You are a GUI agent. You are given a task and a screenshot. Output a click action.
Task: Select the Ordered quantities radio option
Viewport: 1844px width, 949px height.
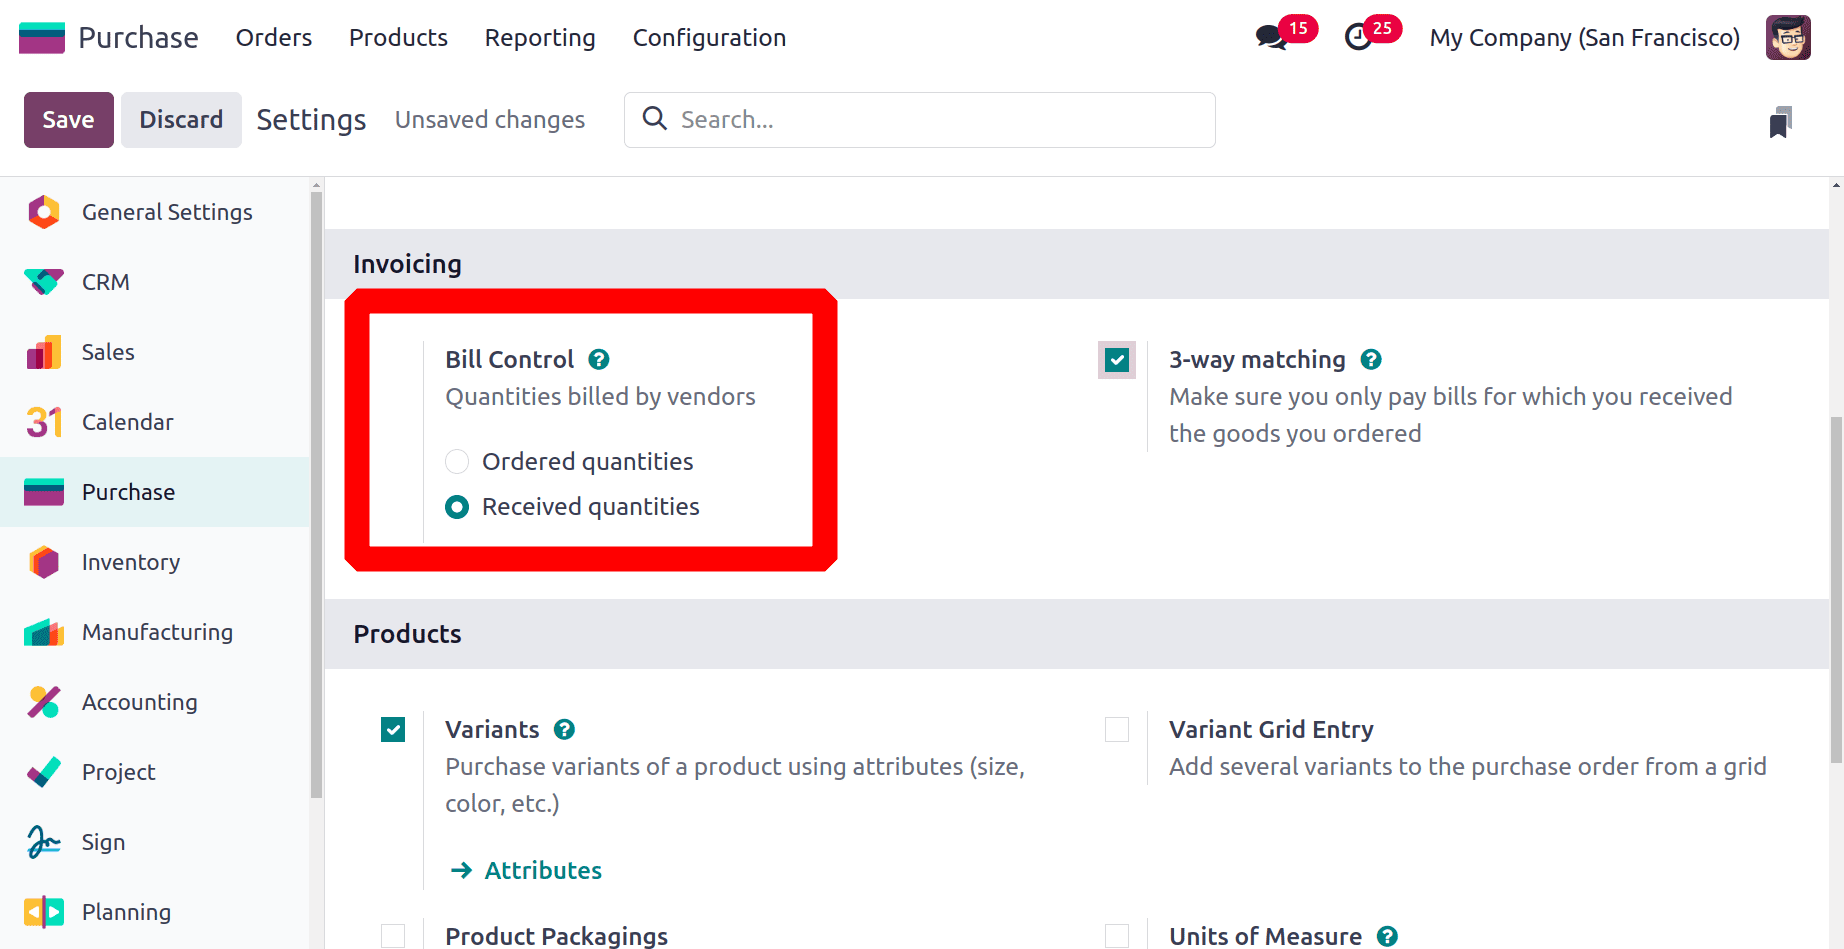(457, 461)
